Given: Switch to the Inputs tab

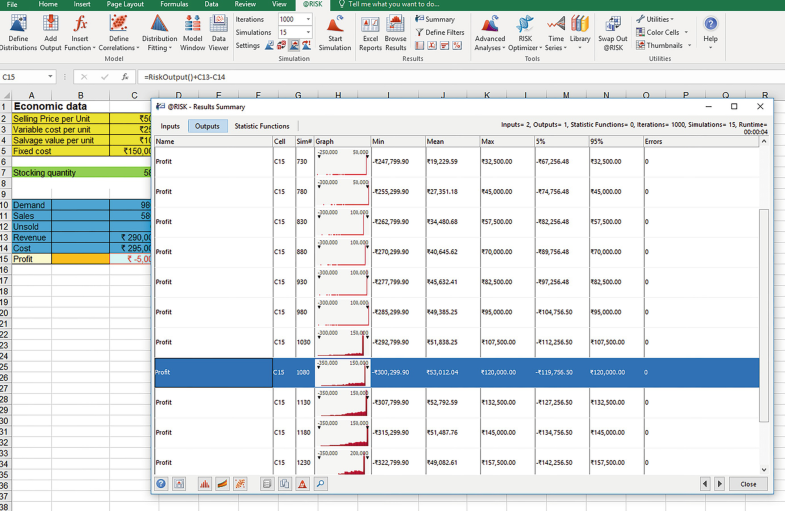Looking at the screenshot, I should 170,126.
